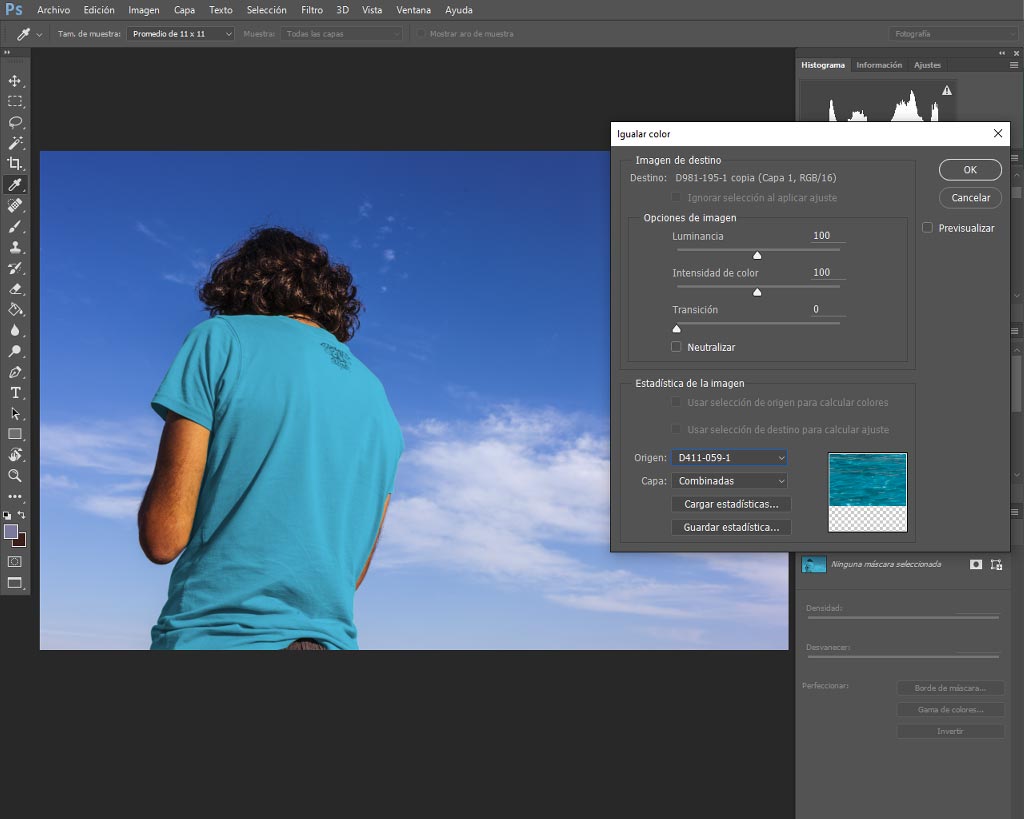Open the Fotografía workspace dropdown
Screen dimensions: 1024x819
(953, 33)
